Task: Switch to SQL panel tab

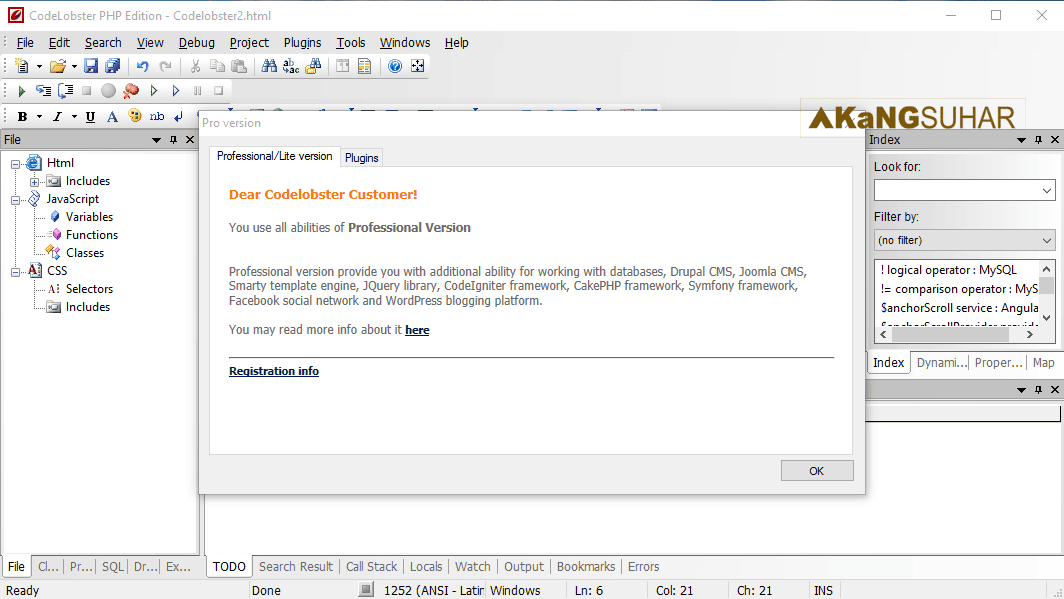Action: coord(113,566)
